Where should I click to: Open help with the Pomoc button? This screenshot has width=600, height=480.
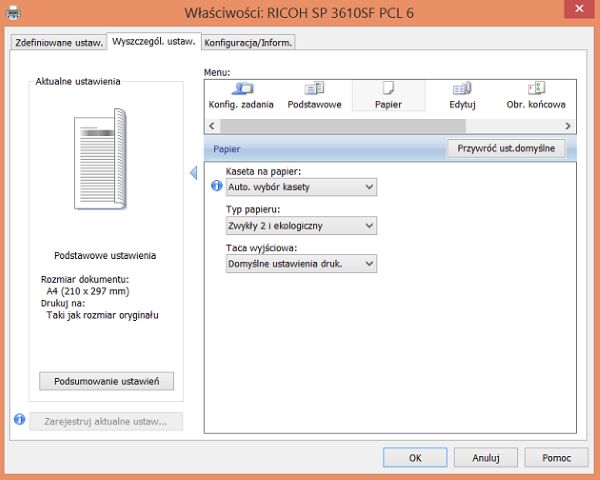556,458
